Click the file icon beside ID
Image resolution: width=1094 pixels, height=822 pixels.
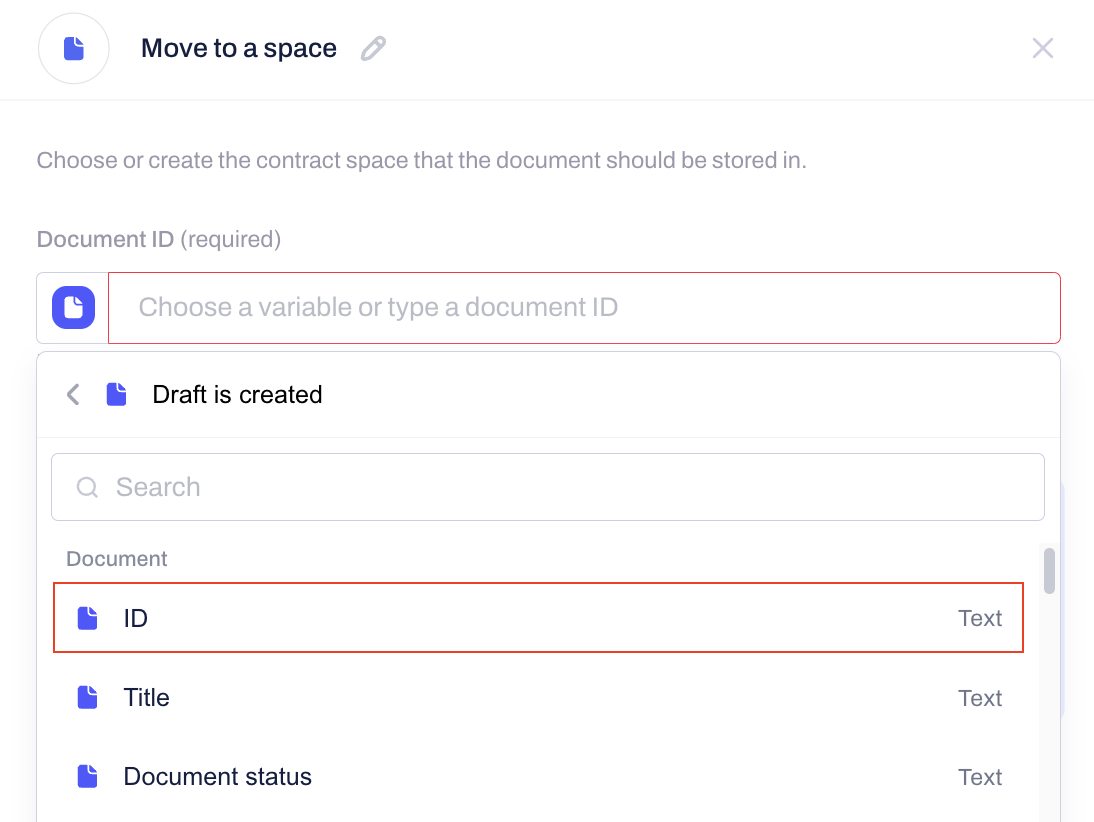pos(87,618)
